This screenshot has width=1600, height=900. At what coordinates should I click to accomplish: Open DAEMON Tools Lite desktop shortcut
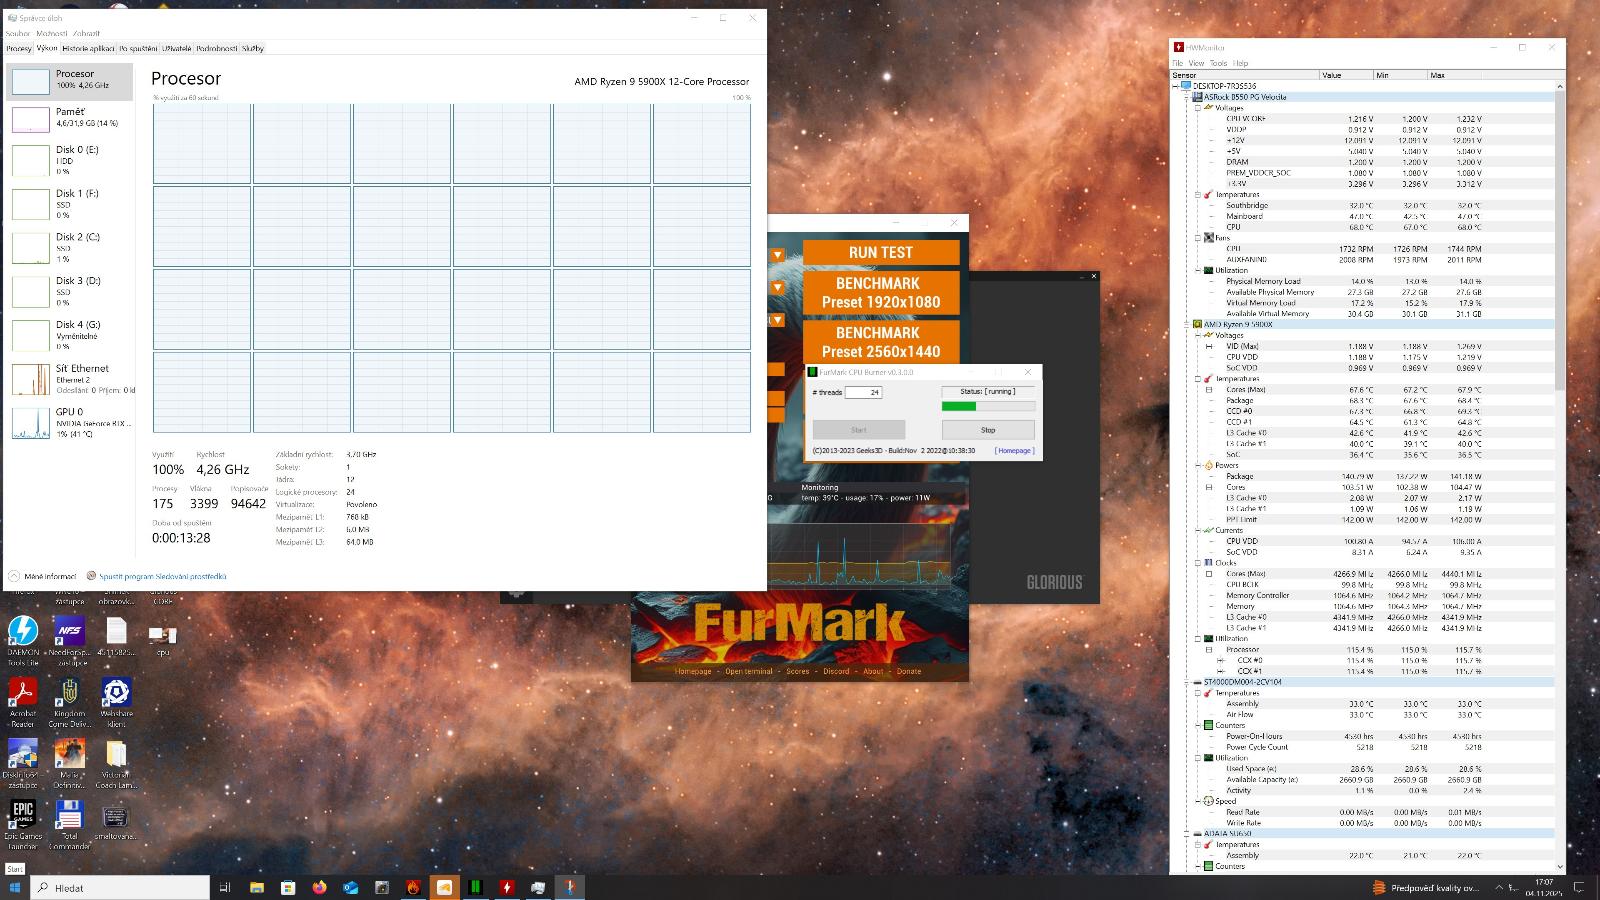[x=23, y=632]
